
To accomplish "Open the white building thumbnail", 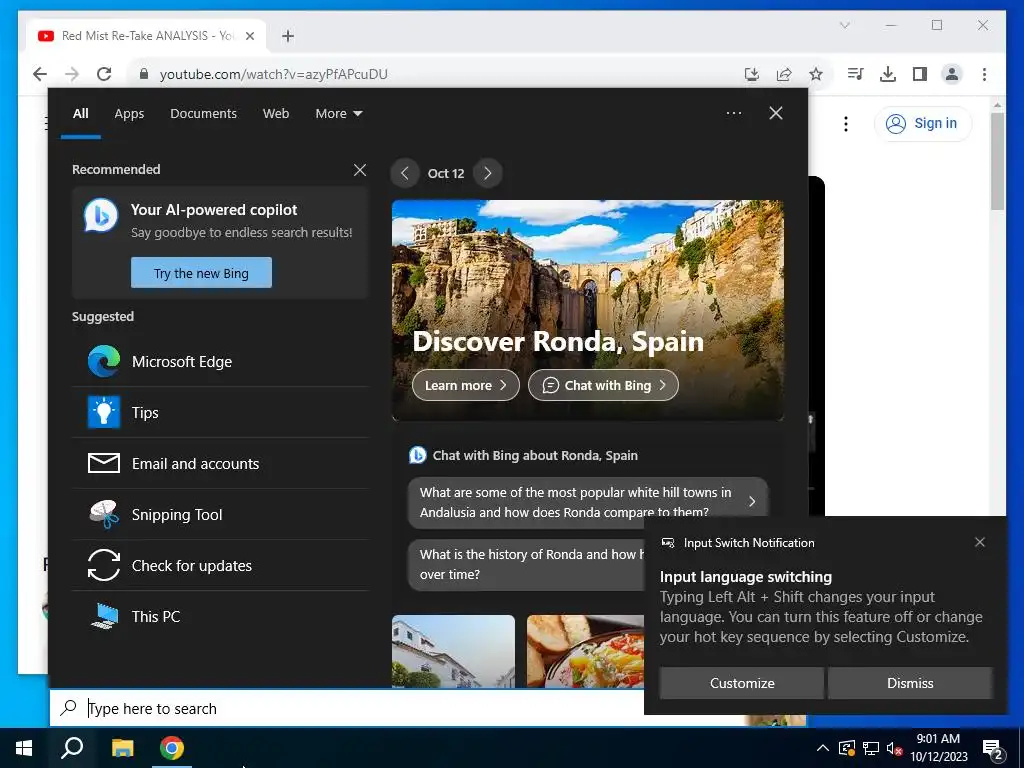I will tap(453, 651).
